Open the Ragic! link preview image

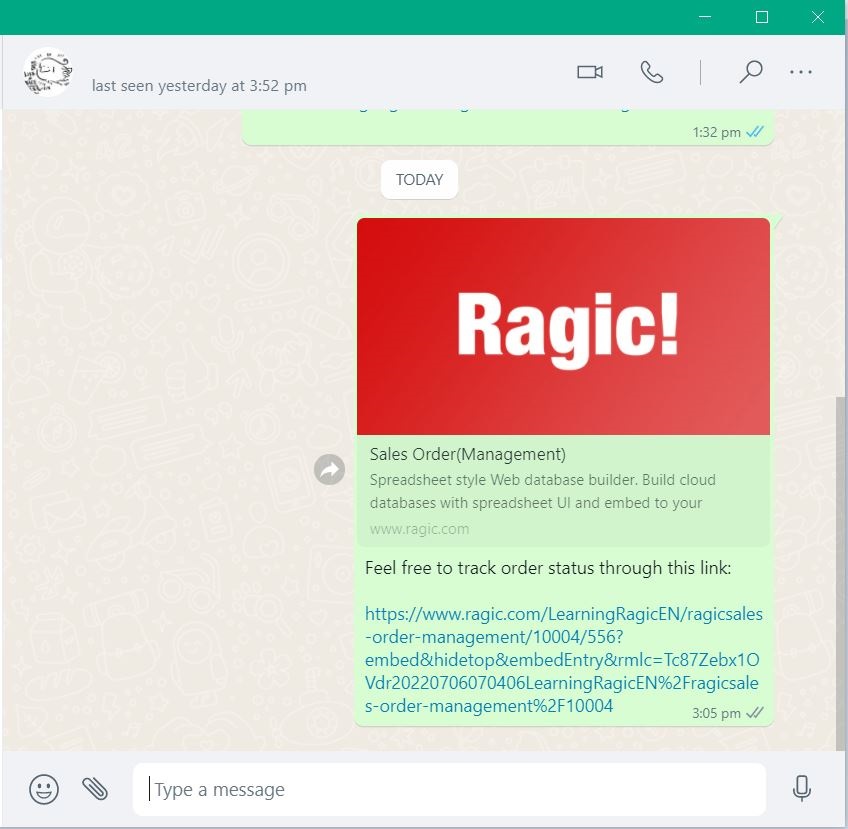click(x=563, y=327)
